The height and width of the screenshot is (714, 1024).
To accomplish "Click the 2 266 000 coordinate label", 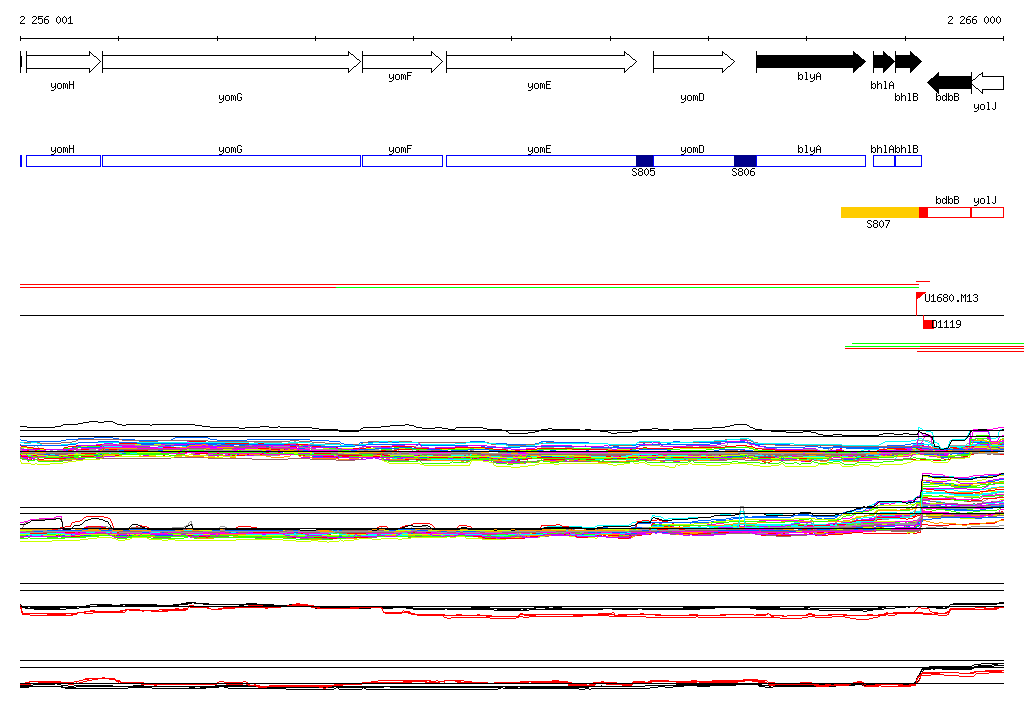I will (974, 20).
